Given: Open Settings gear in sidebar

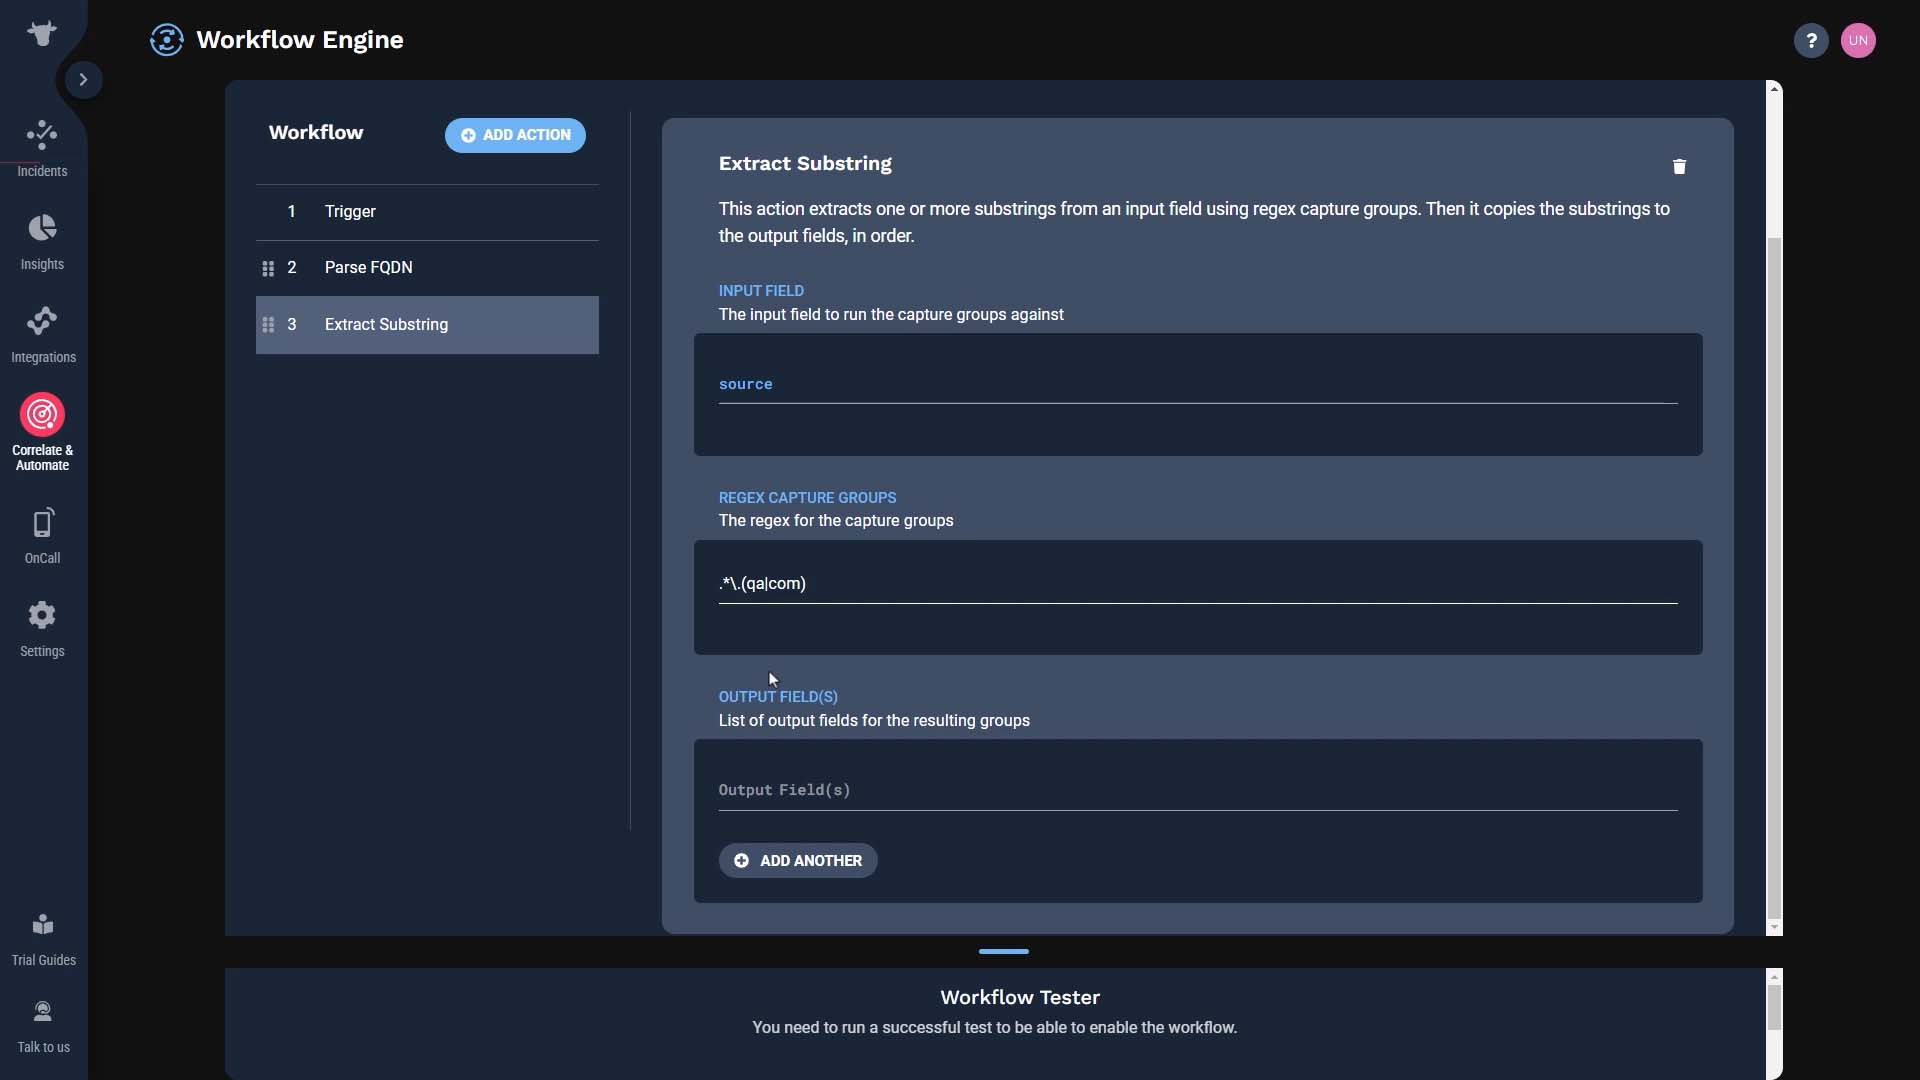Looking at the screenshot, I should 42,629.
